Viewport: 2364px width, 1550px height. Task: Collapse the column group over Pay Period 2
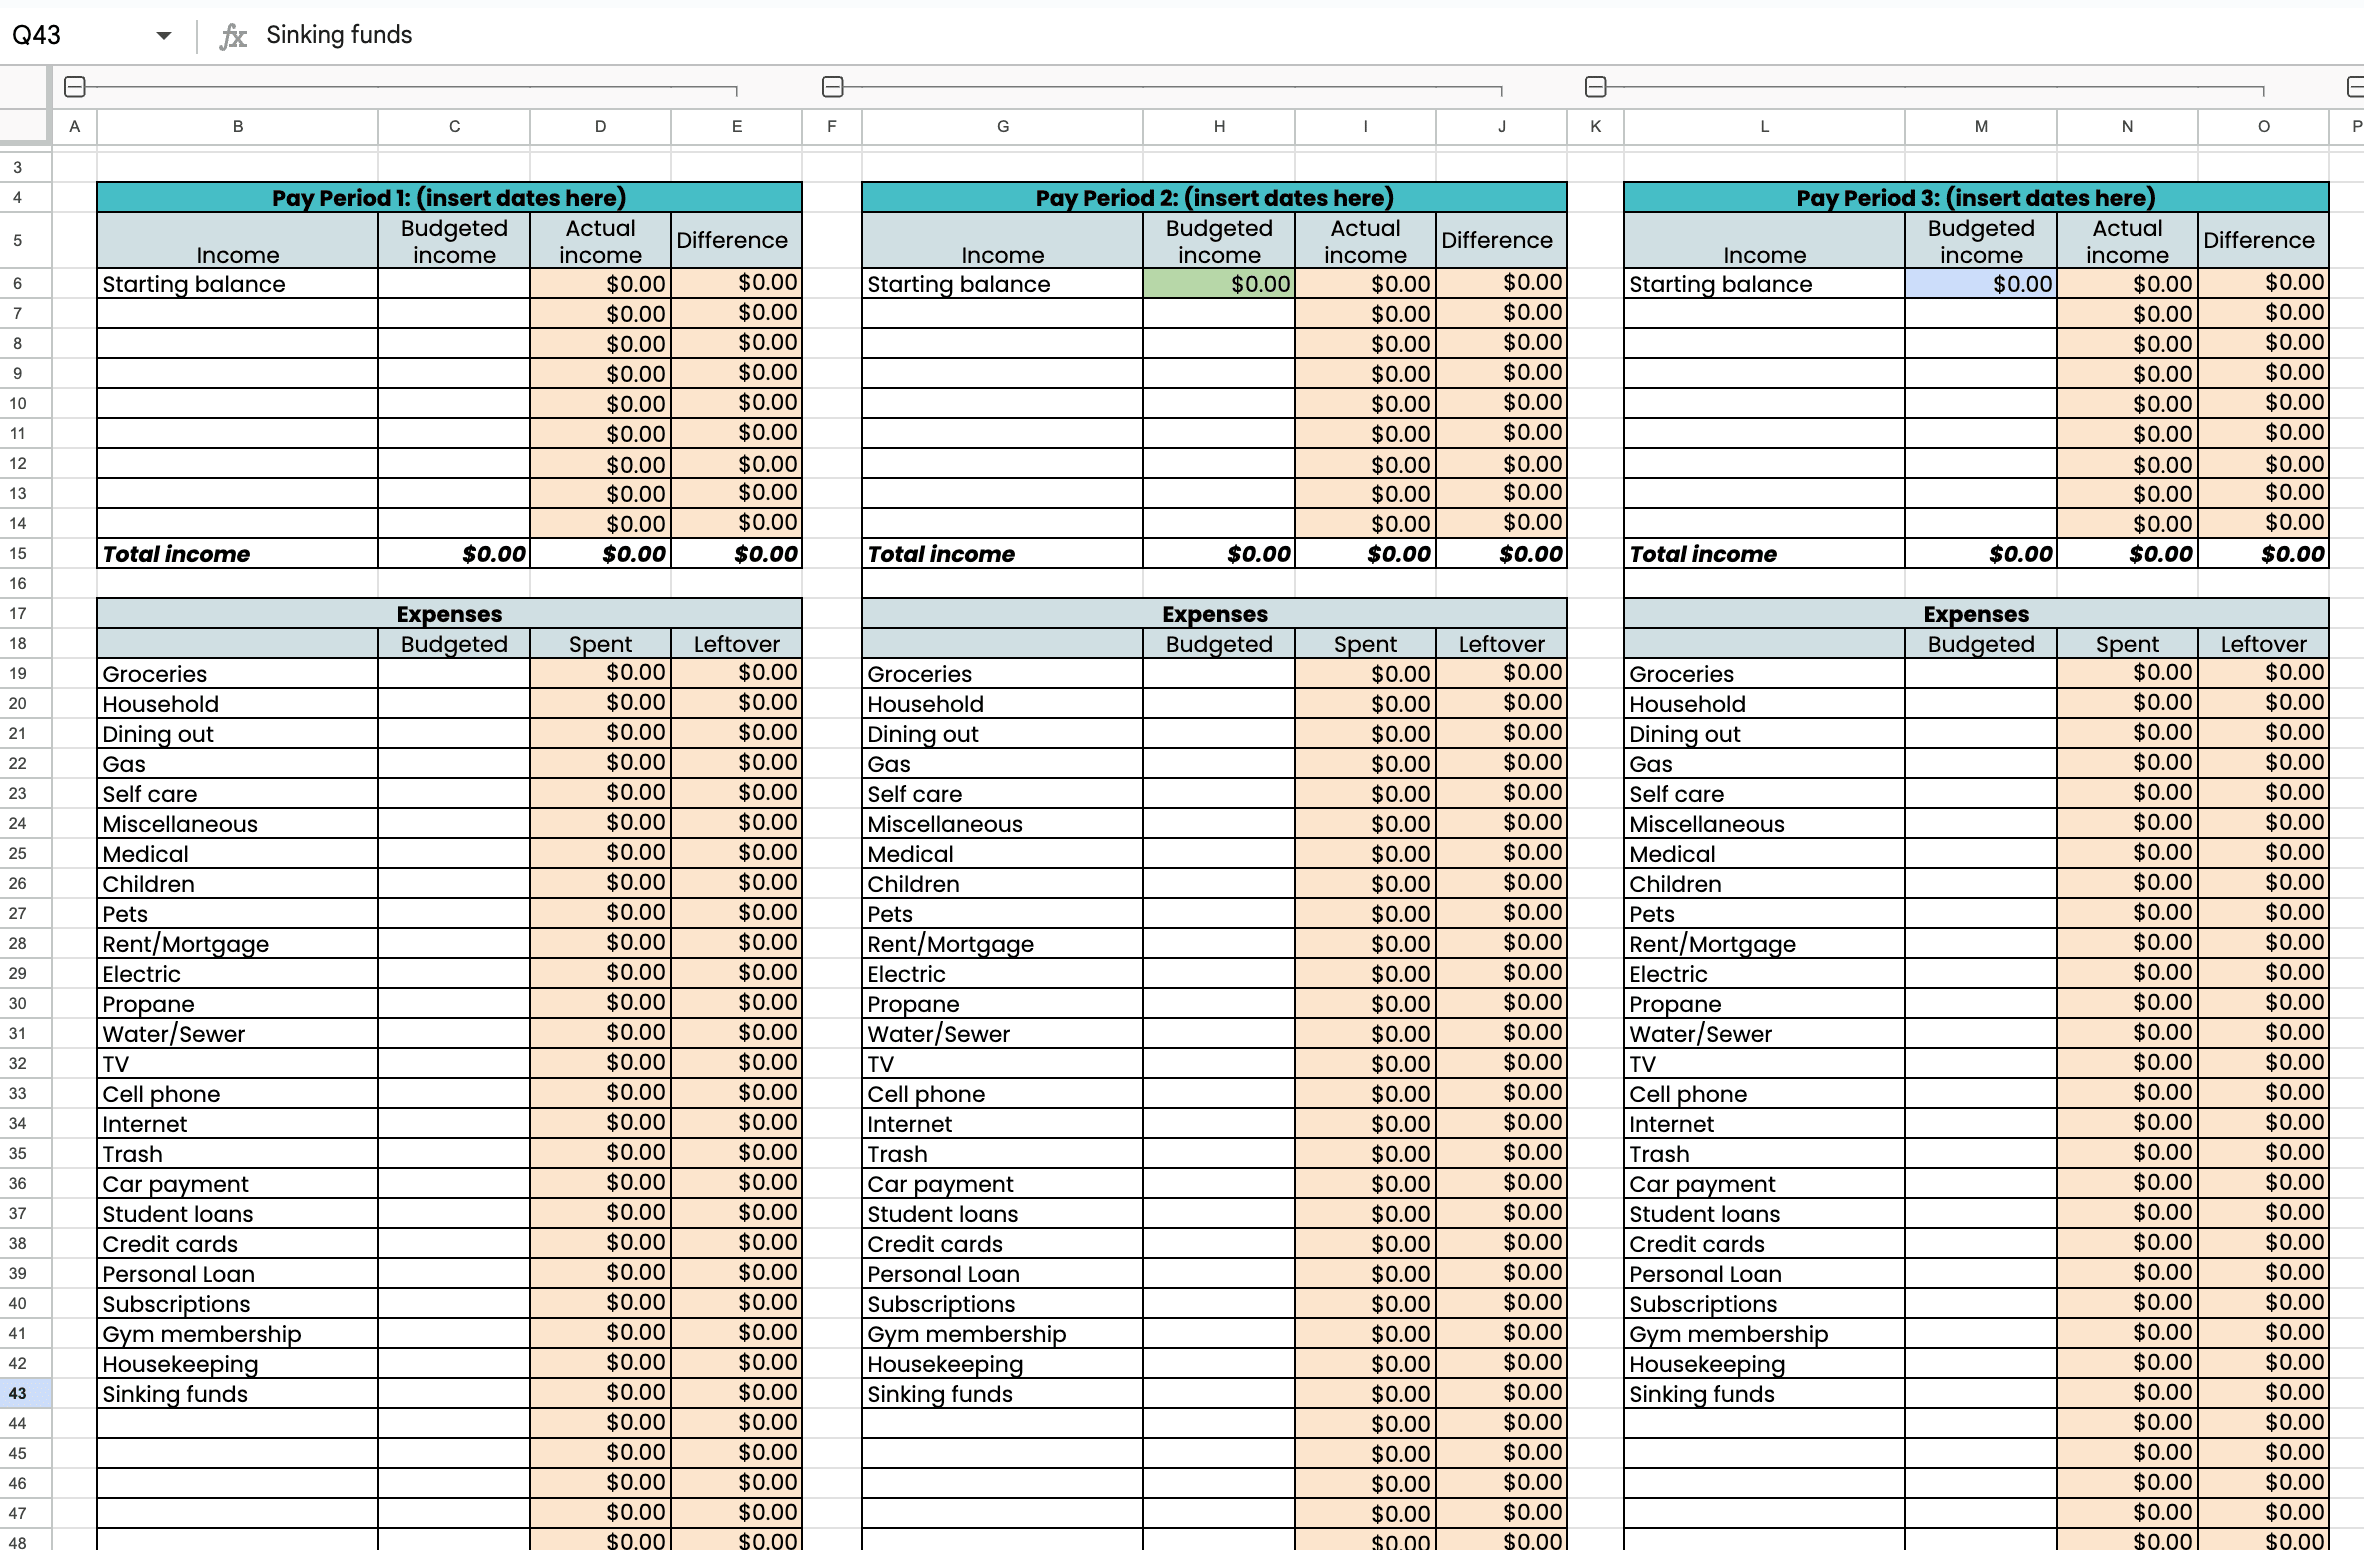[x=832, y=87]
